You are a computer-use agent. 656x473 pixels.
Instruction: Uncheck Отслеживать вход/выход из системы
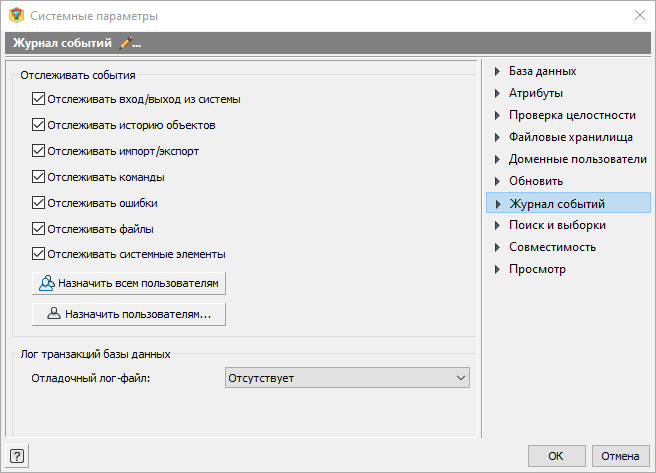point(38,99)
